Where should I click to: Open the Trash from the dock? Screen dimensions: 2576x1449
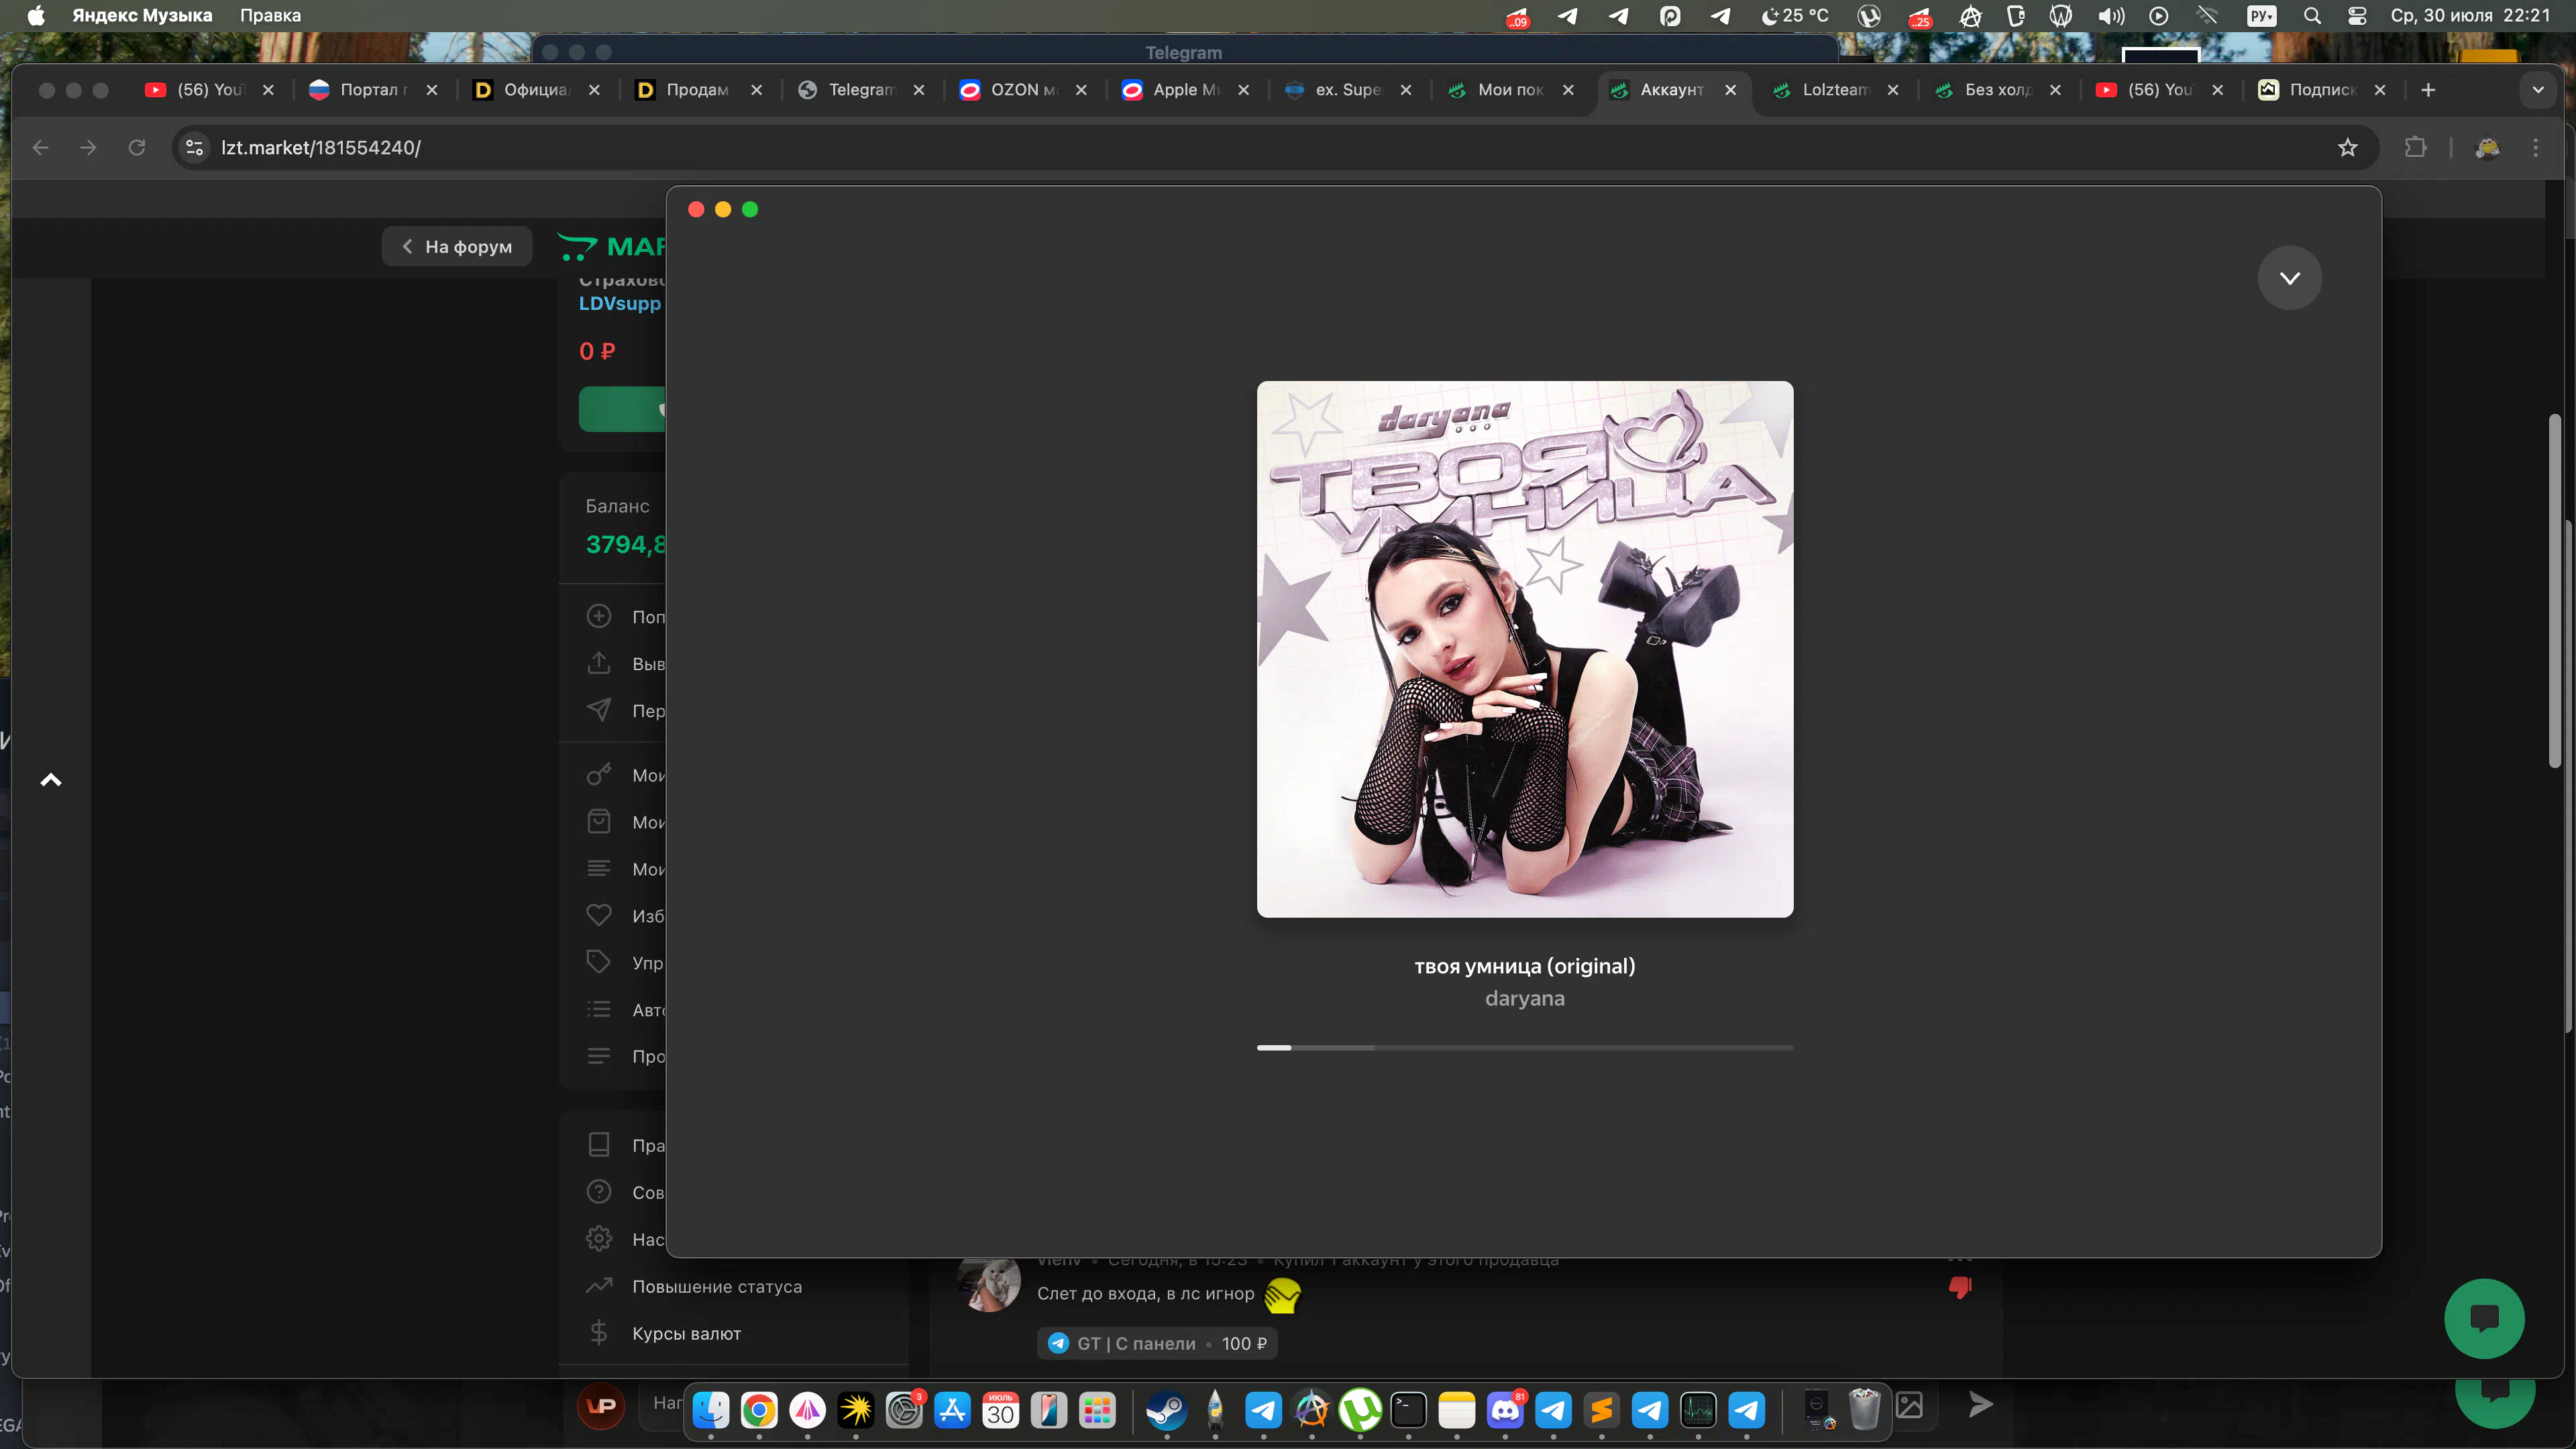click(x=1864, y=1410)
